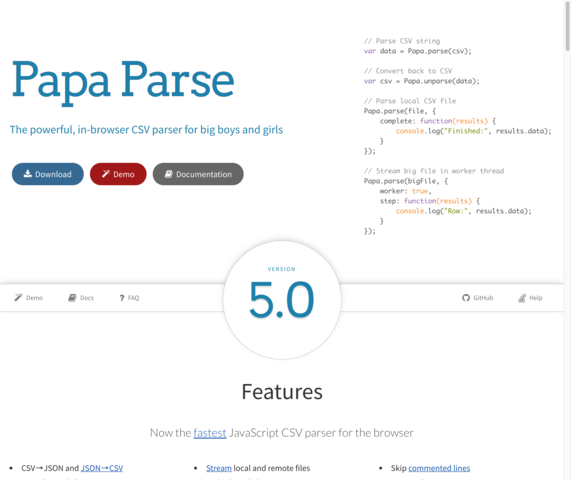Open the Stream link
Image resolution: width=571 pixels, height=480 pixels.
pyautogui.click(x=219, y=468)
